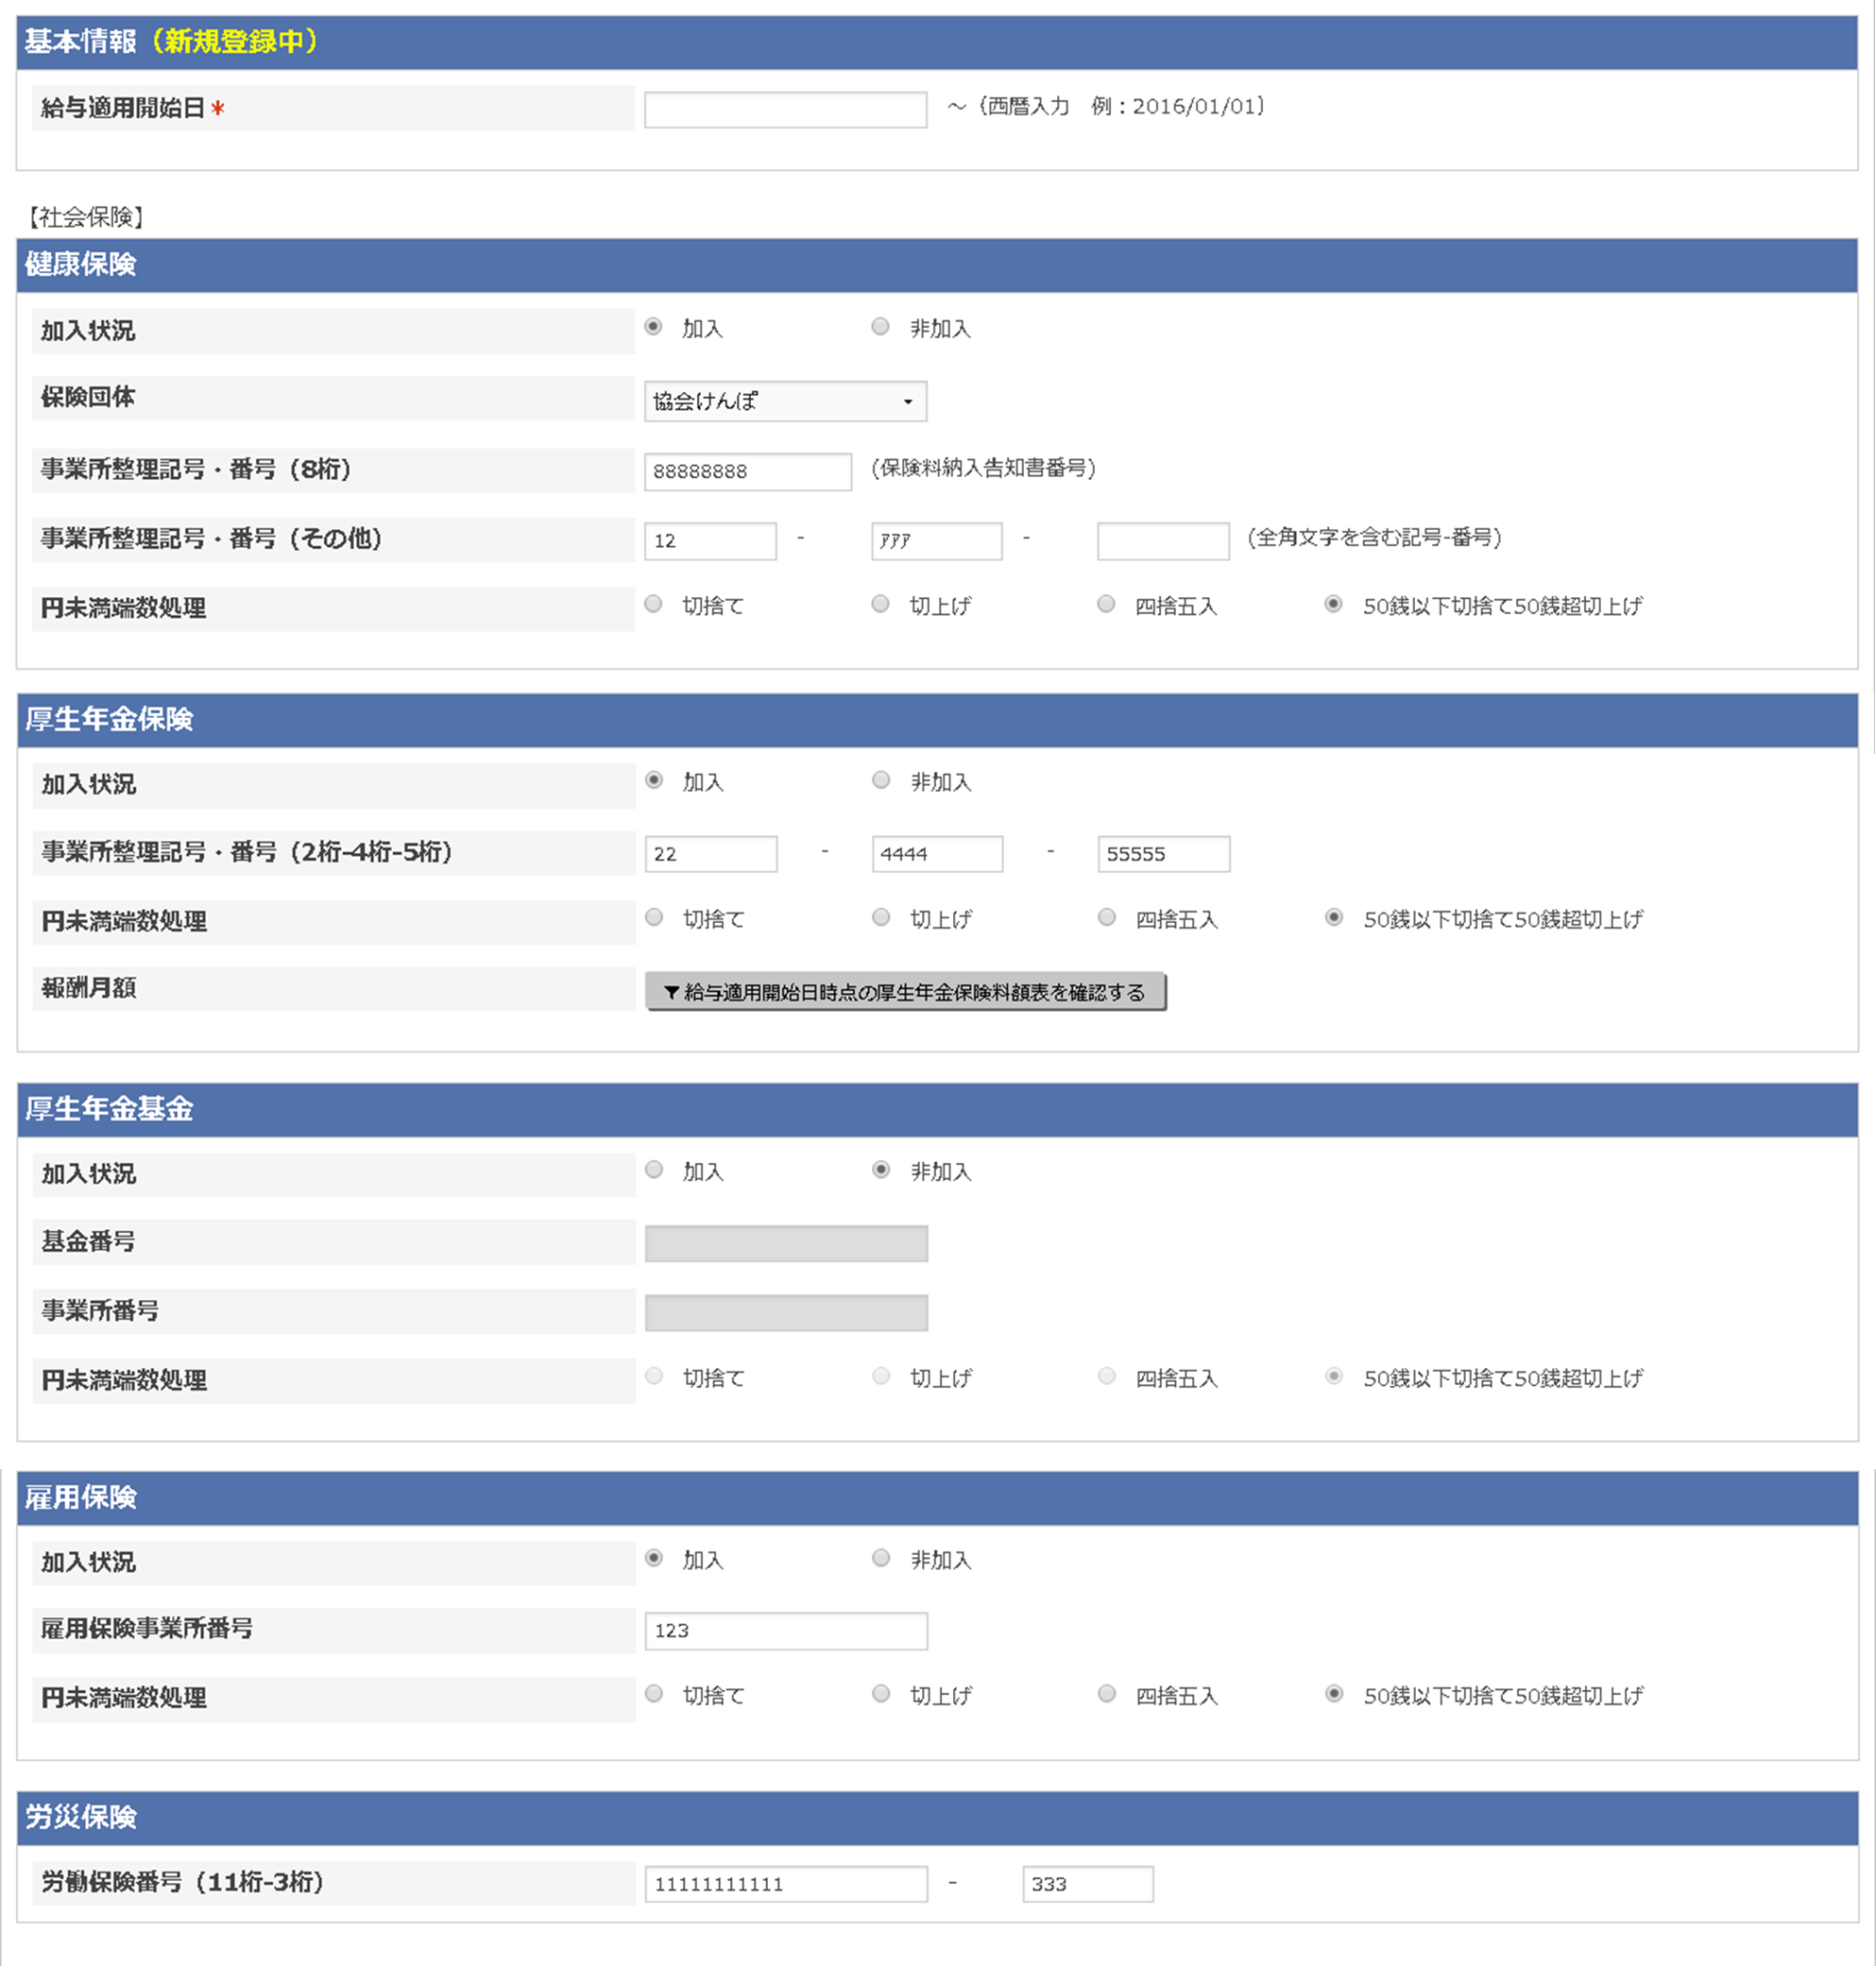Viewport: 1876px width, 1966px height.
Task: Click the 厚生年金保険 field containing 55555
Action: coord(1163,854)
